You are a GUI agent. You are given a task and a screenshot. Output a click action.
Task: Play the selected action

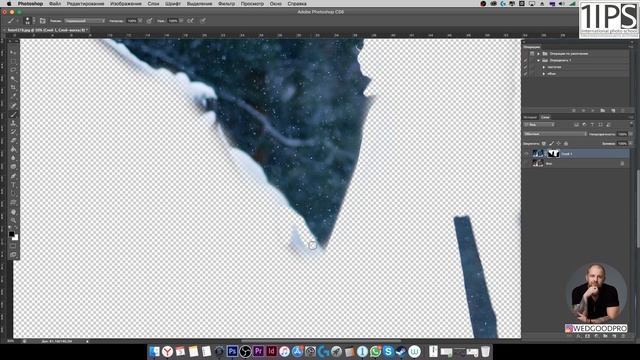click(593, 110)
